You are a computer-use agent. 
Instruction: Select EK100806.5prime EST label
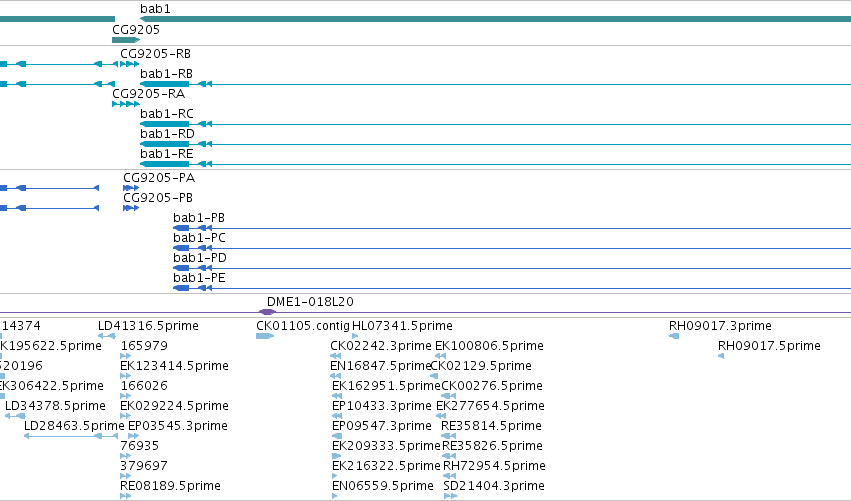pos(490,346)
